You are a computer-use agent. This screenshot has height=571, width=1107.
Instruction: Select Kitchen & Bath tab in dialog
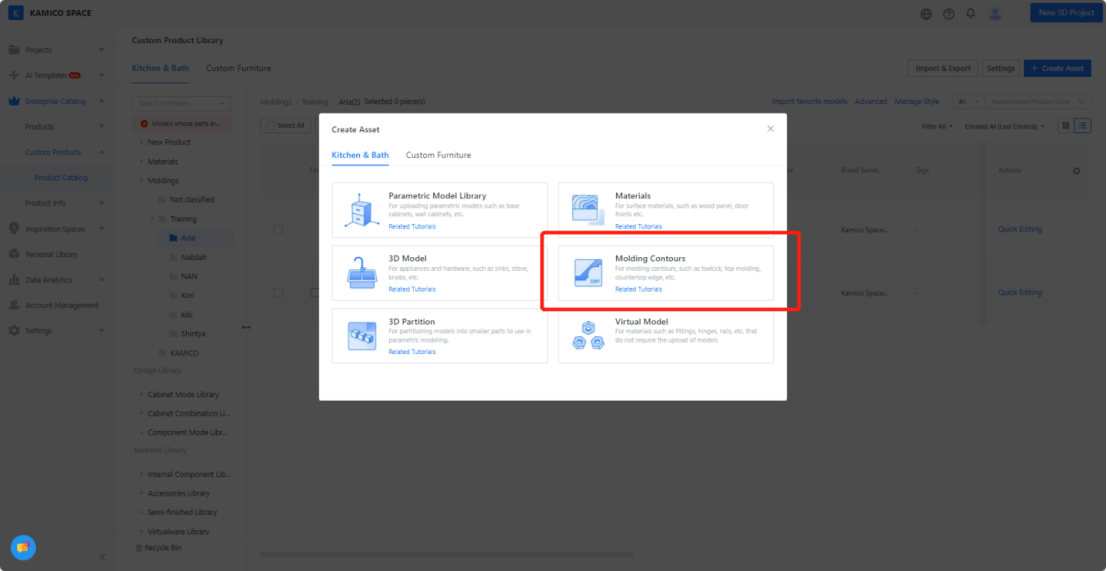coord(360,155)
